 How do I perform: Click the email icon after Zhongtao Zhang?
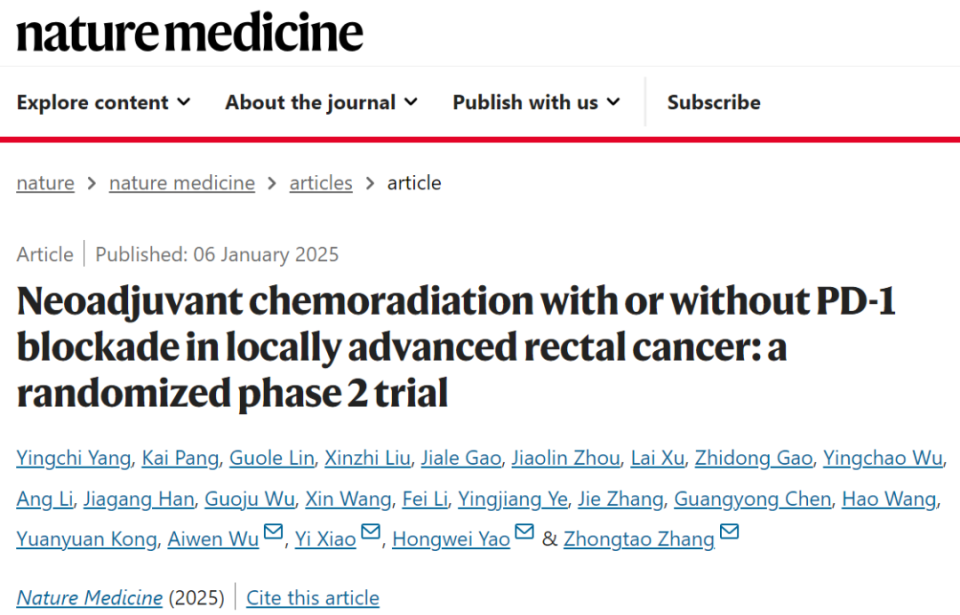pos(729,533)
